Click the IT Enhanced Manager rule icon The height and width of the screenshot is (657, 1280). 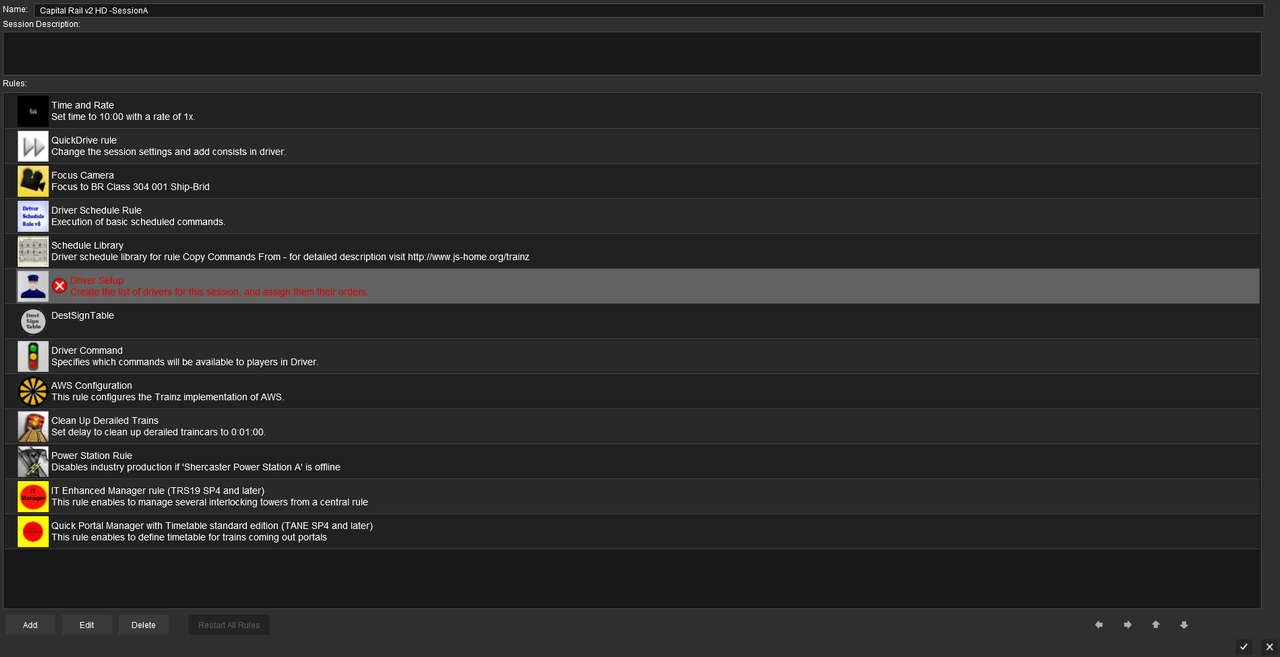tap(33, 496)
